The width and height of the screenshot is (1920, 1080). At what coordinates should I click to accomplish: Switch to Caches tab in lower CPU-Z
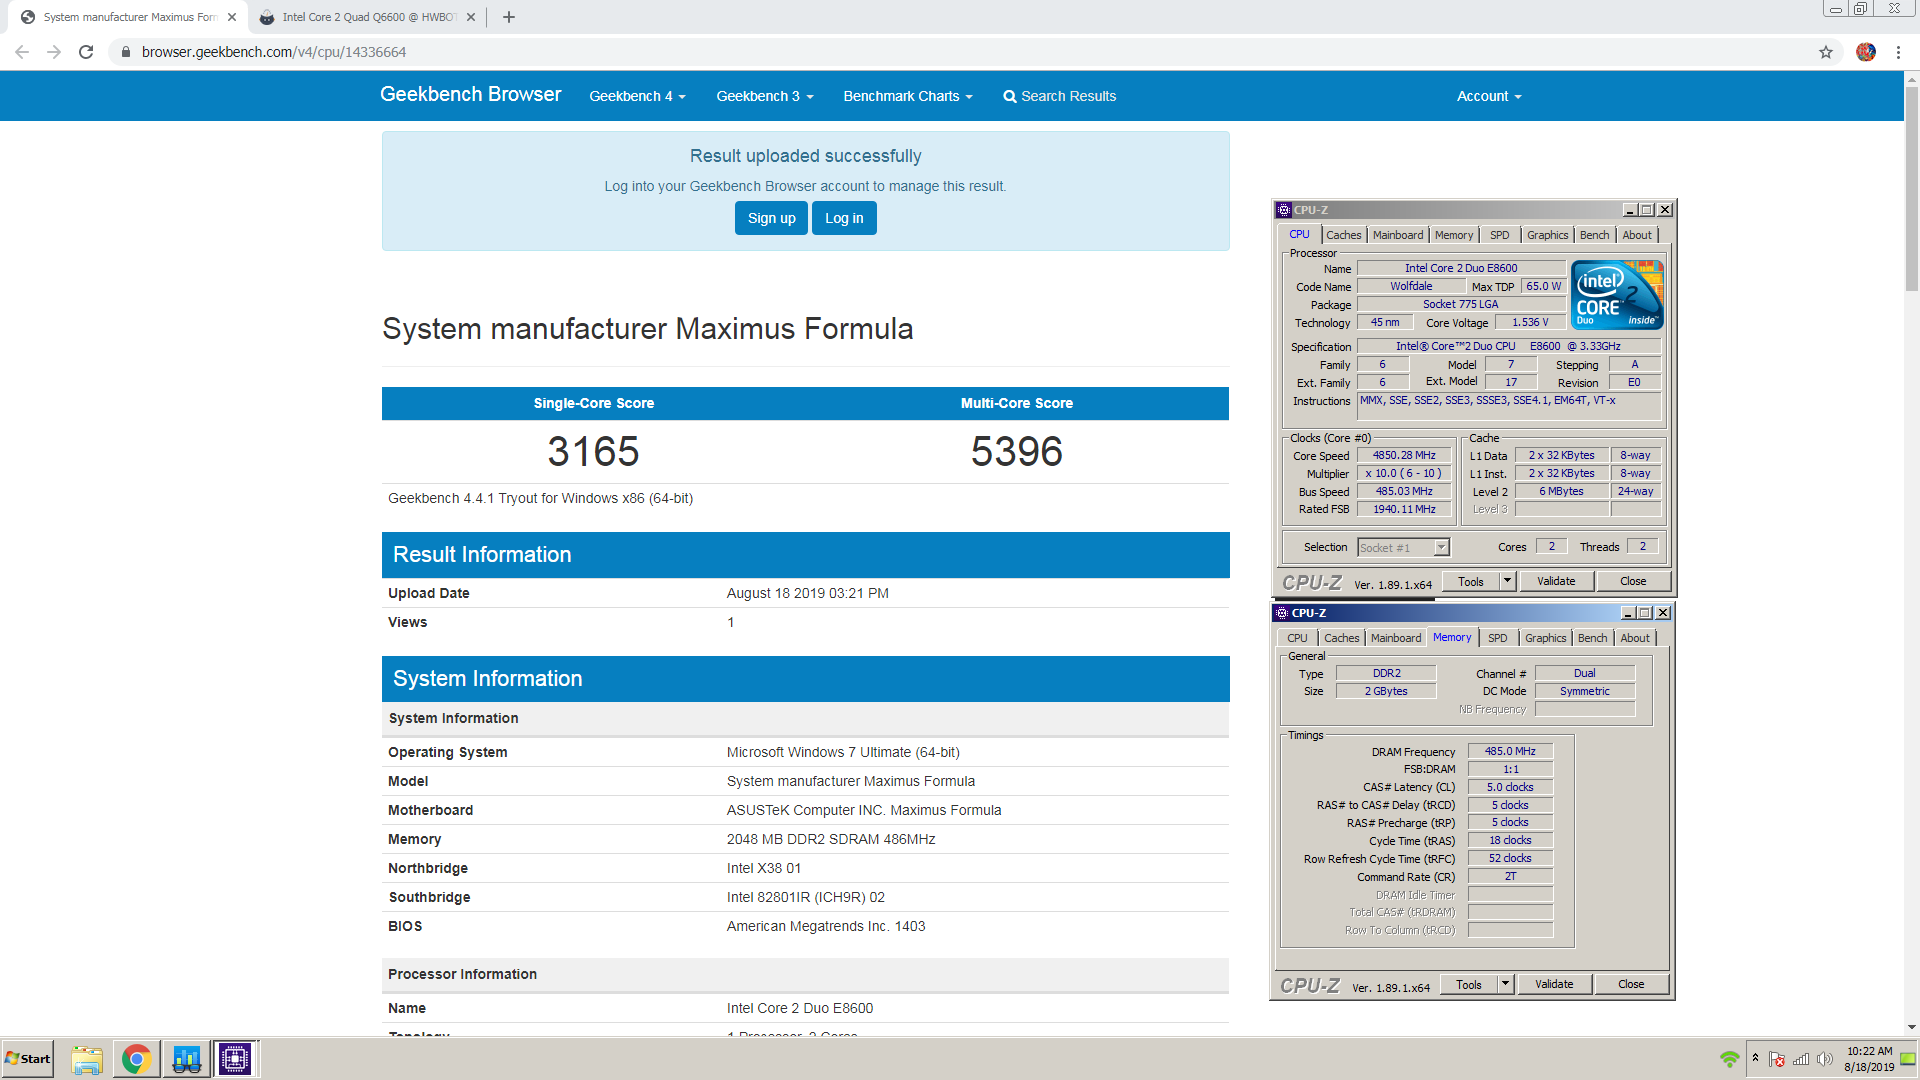[1342, 638]
